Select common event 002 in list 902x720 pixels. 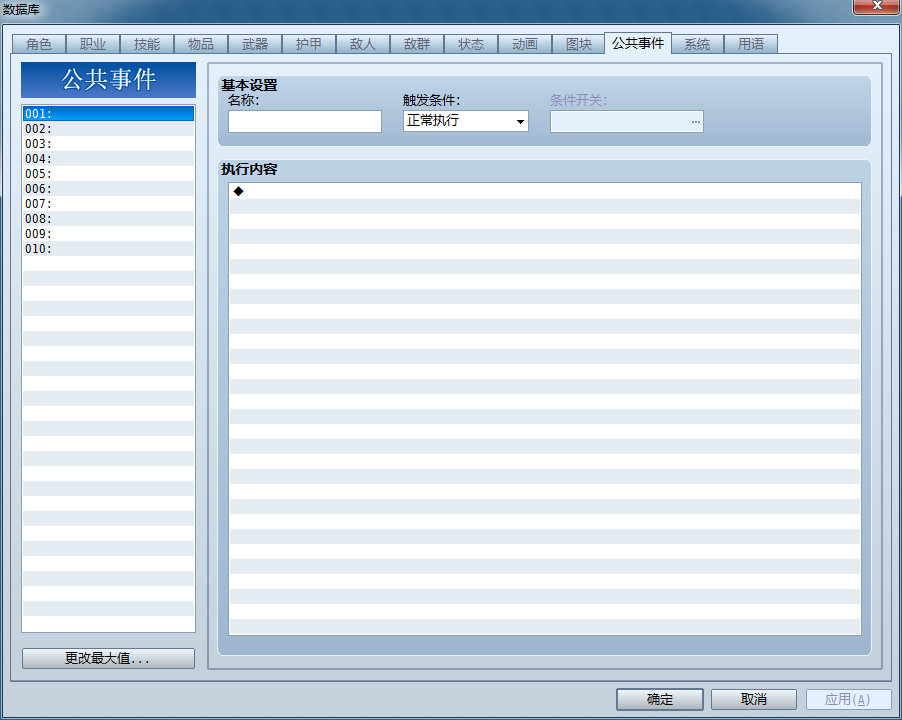click(x=108, y=128)
